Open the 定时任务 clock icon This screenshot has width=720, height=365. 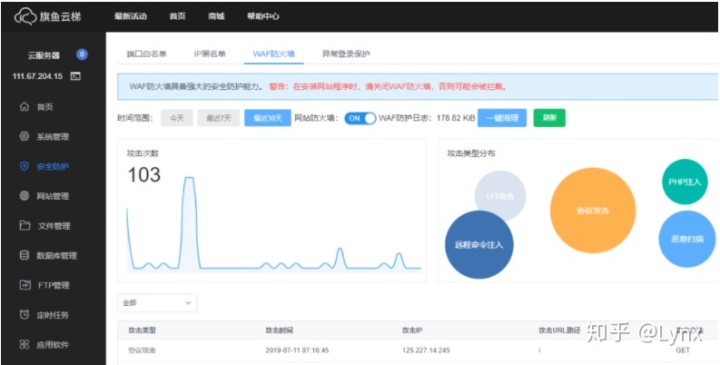[x=24, y=315]
